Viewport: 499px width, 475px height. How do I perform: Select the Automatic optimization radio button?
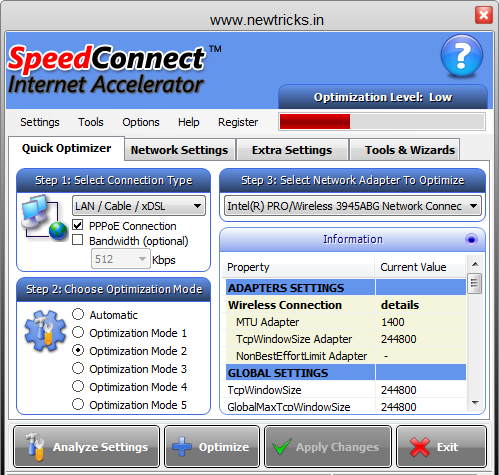78,314
